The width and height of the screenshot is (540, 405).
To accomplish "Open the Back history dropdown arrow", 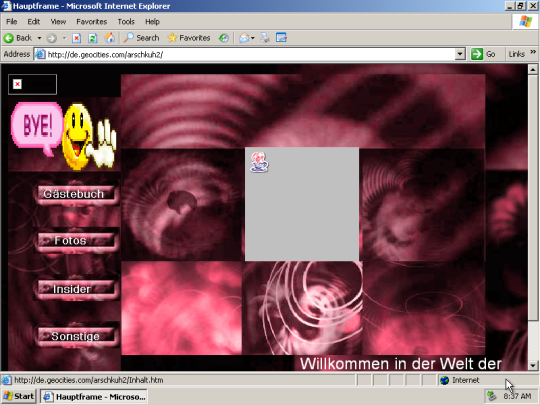I will 39,38.
